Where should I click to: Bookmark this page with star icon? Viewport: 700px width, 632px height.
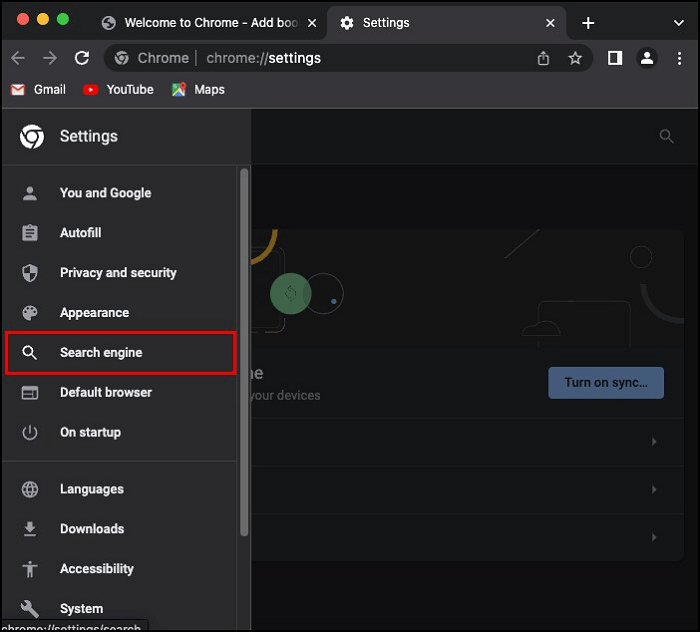point(575,58)
